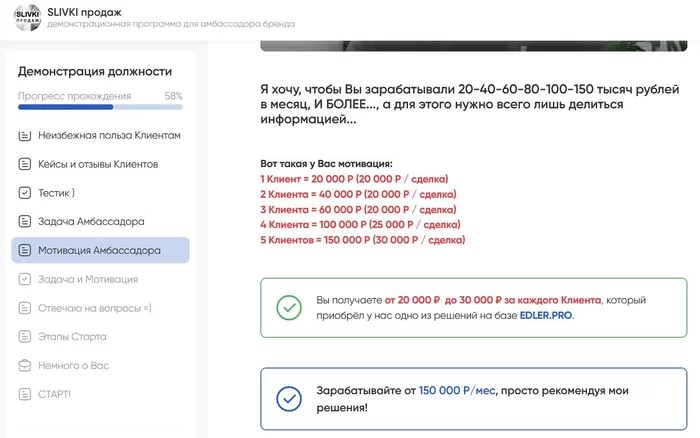Click the Задача Амбассадора document icon
The width and height of the screenshot is (700, 438).
pos(25,221)
